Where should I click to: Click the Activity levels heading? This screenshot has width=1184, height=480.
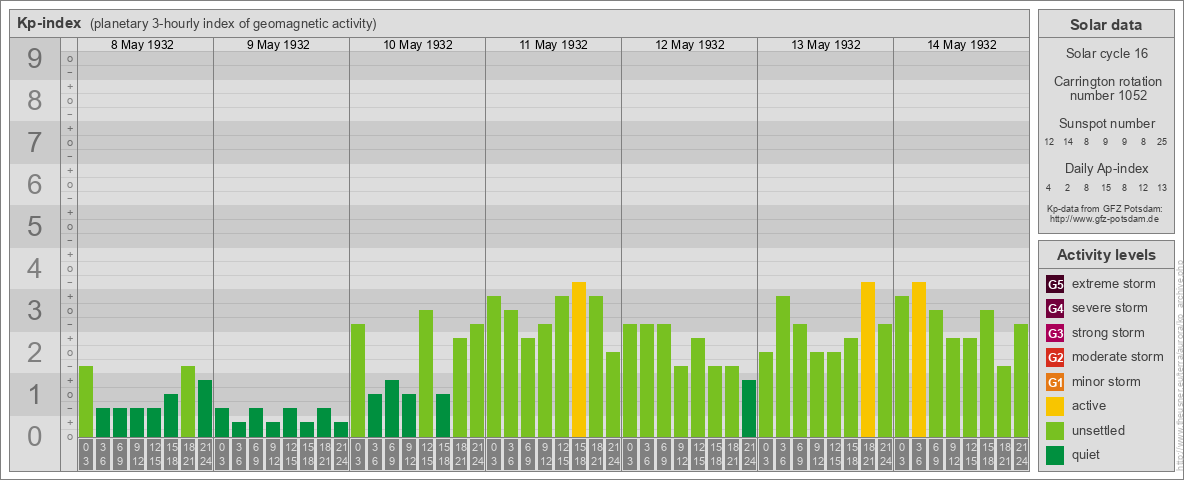coord(1106,255)
